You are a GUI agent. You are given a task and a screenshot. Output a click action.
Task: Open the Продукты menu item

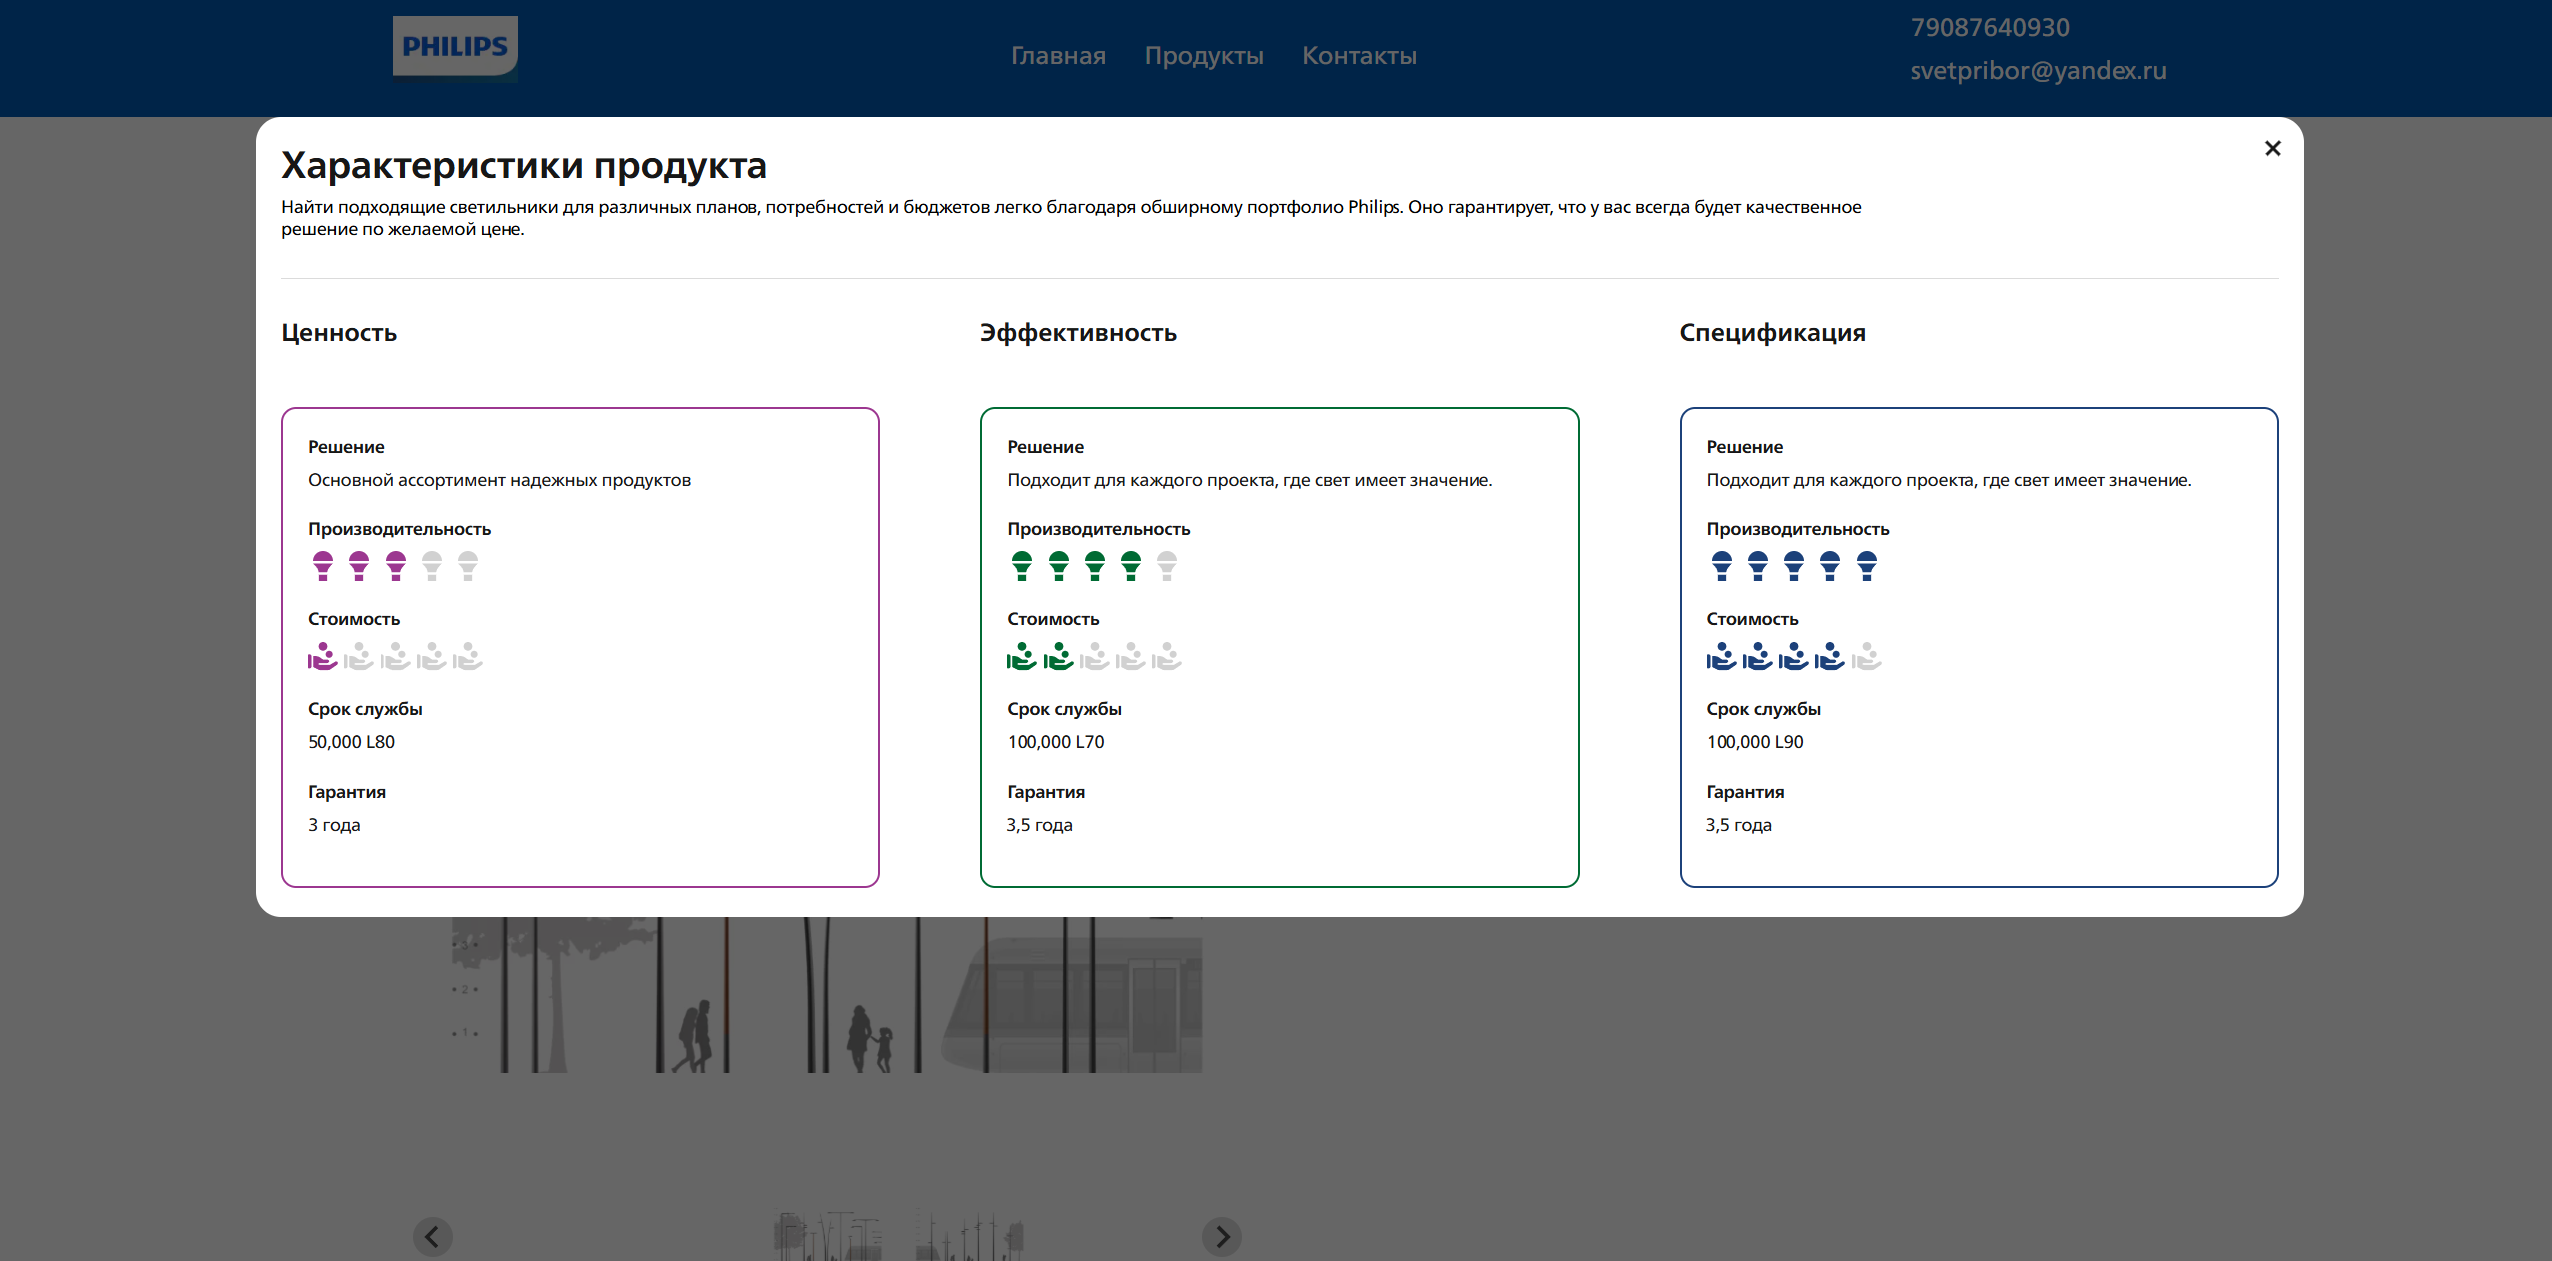click(x=1204, y=56)
